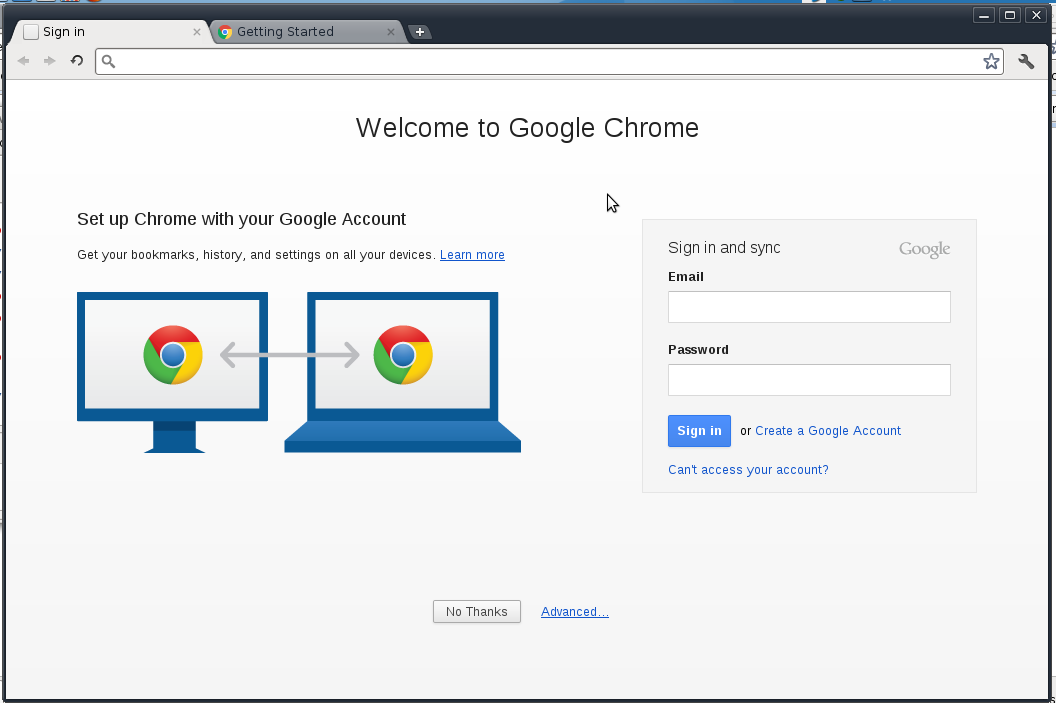Decline sync with No Thanks button

tap(477, 611)
